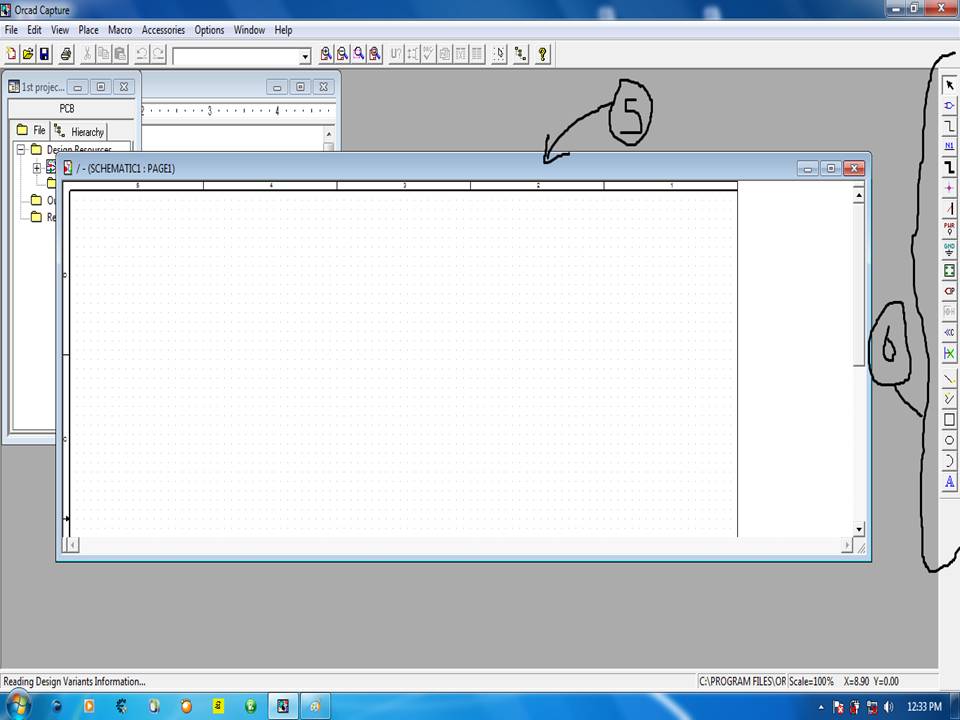The width and height of the screenshot is (960, 720).
Task: Select the Place Bus Entry tool
Action: point(949,209)
